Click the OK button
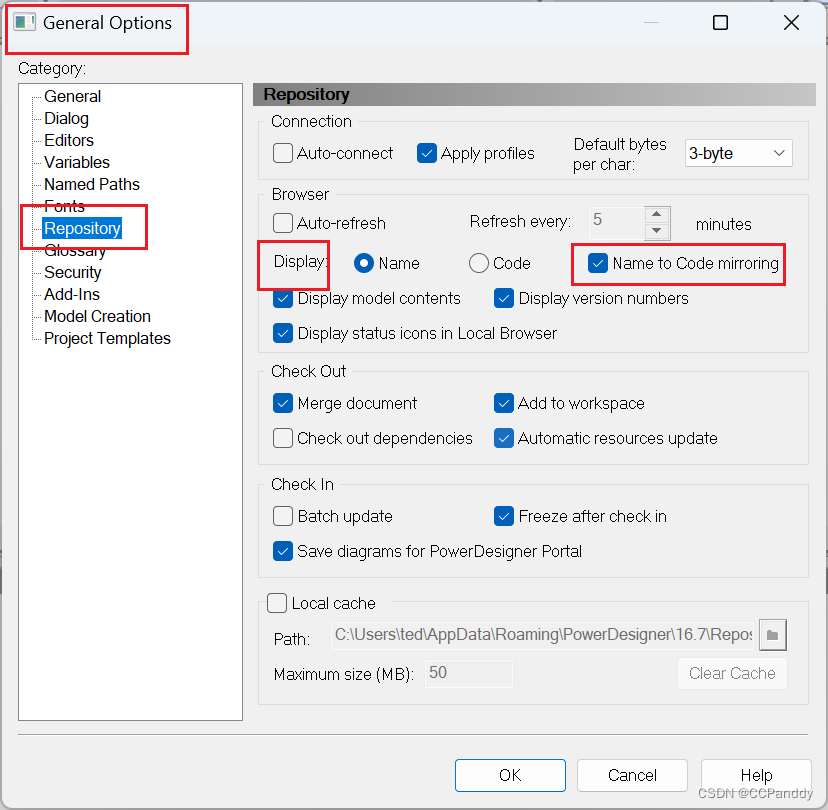Image resolution: width=828 pixels, height=810 pixels. [x=510, y=775]
